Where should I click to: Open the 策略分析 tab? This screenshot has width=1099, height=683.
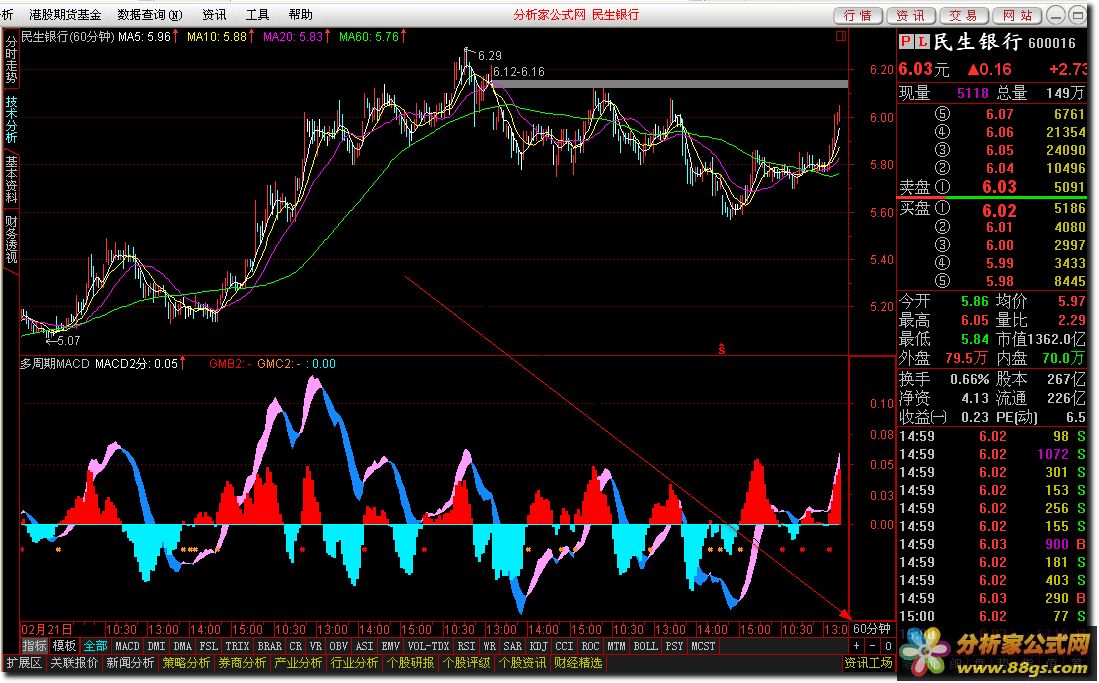click(186, 663)
